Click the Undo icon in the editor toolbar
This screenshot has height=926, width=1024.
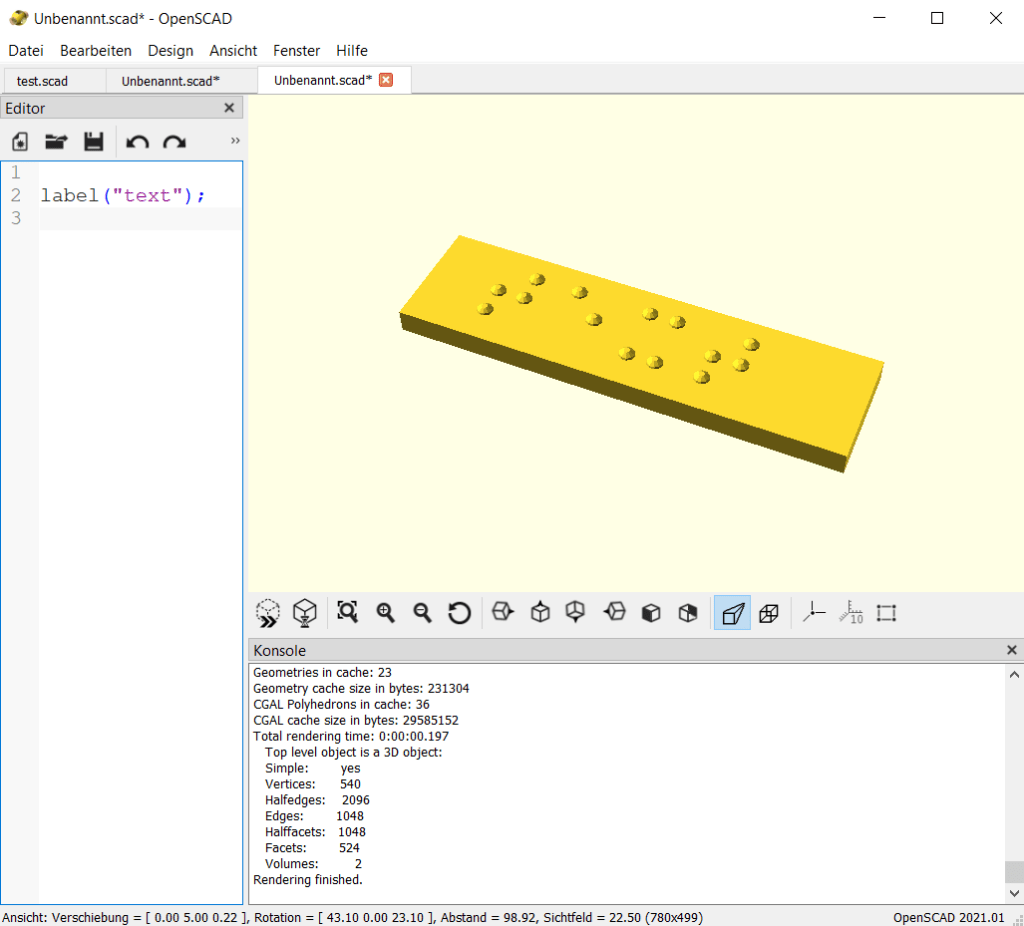(136, 141)
